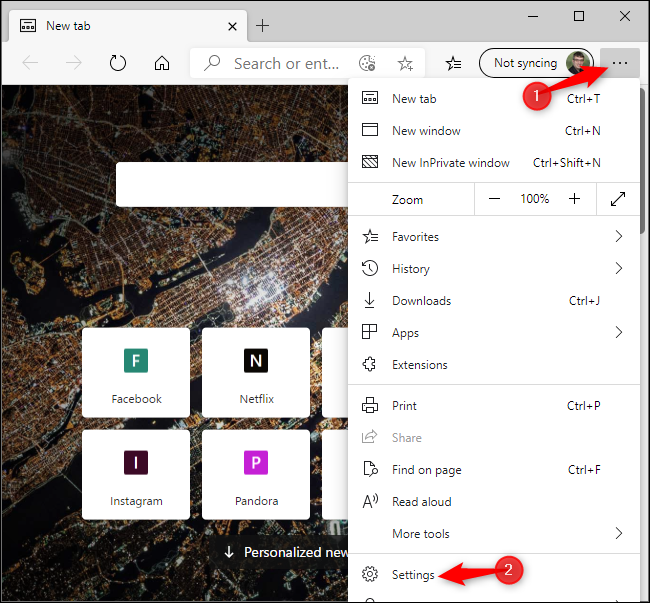Open the Netflix quick link tile
The image size is (650, 603).
pos(256,373)
